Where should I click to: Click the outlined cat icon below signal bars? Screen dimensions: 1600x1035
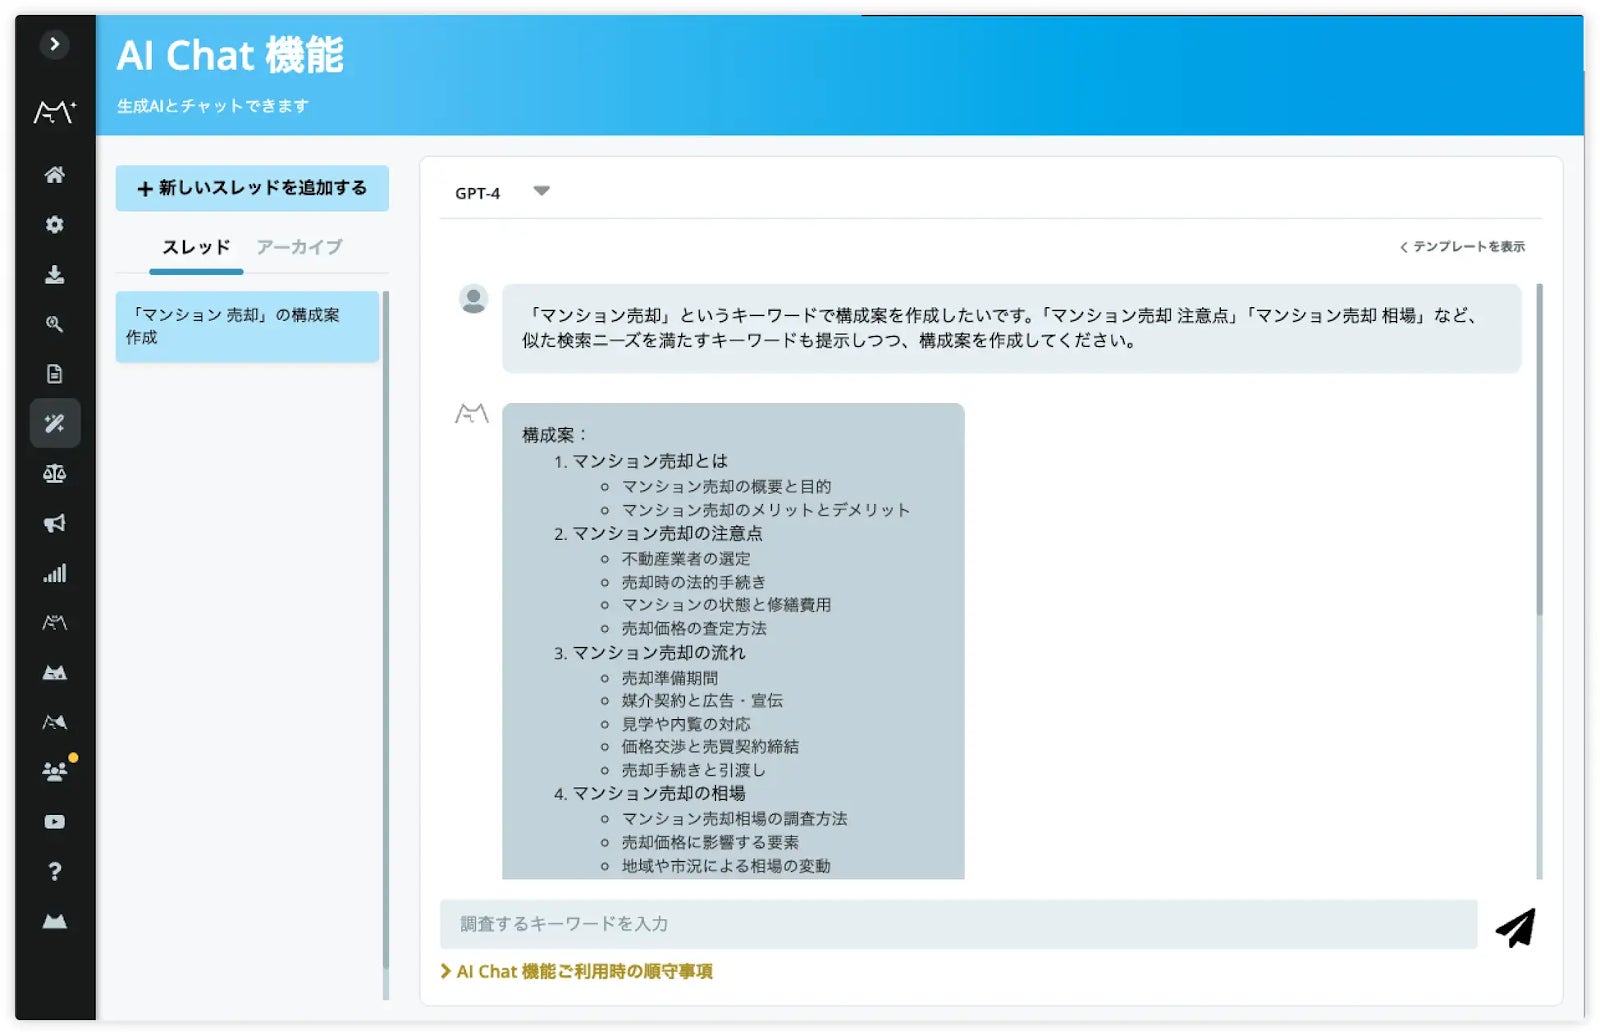(x=55, y=623)
